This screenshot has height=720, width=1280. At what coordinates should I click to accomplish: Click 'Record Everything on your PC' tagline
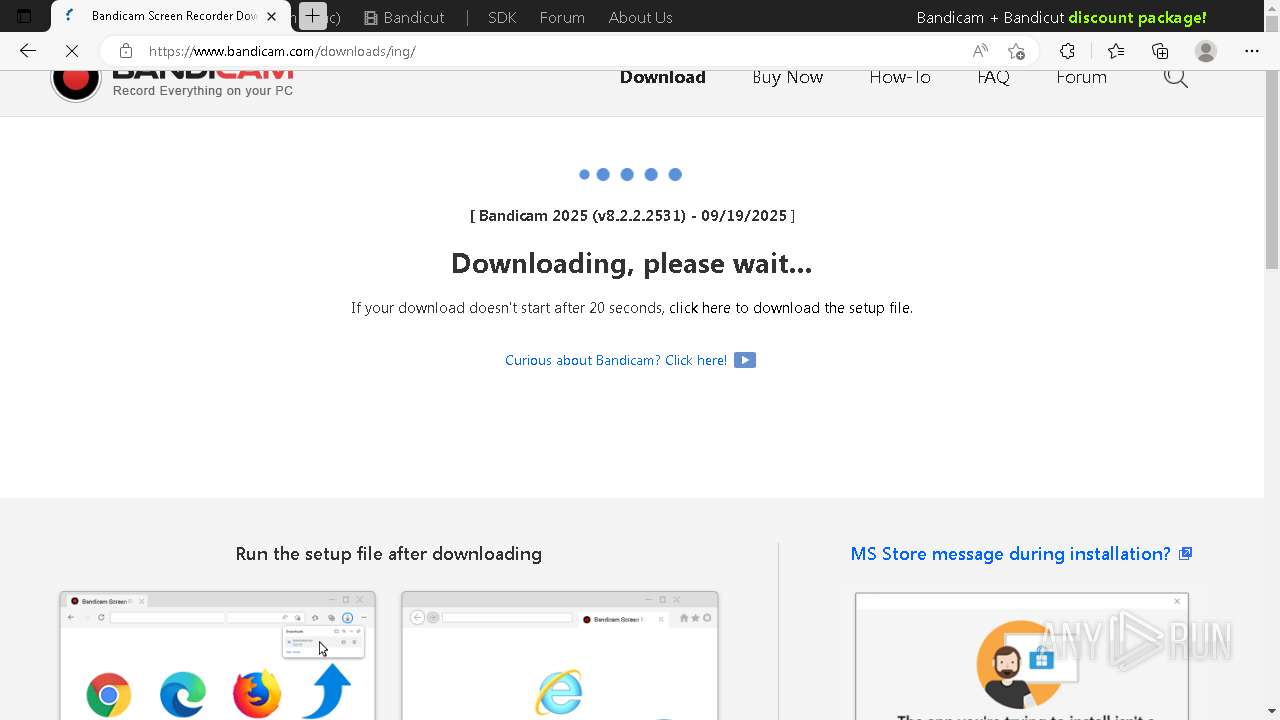[203, 91]
